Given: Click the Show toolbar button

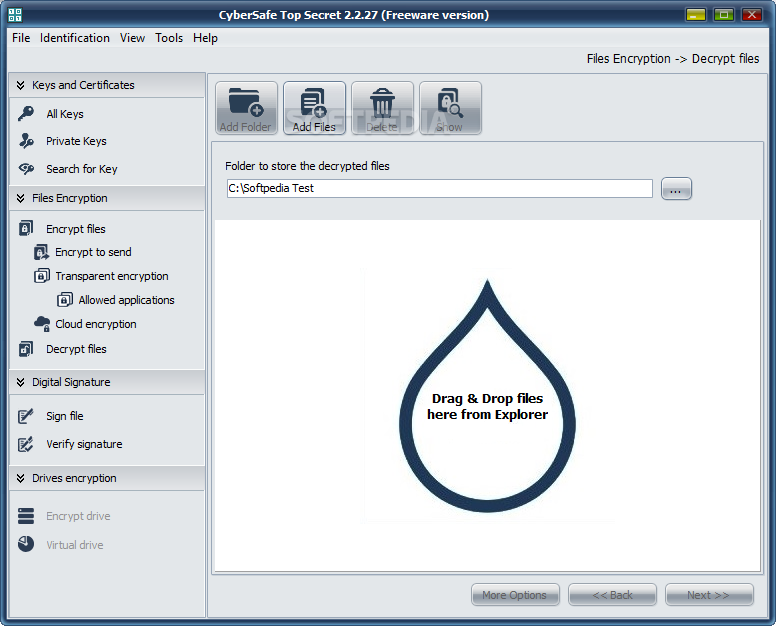Looking at the screenshot, I should pyautogui.click(x=450, y=108).
